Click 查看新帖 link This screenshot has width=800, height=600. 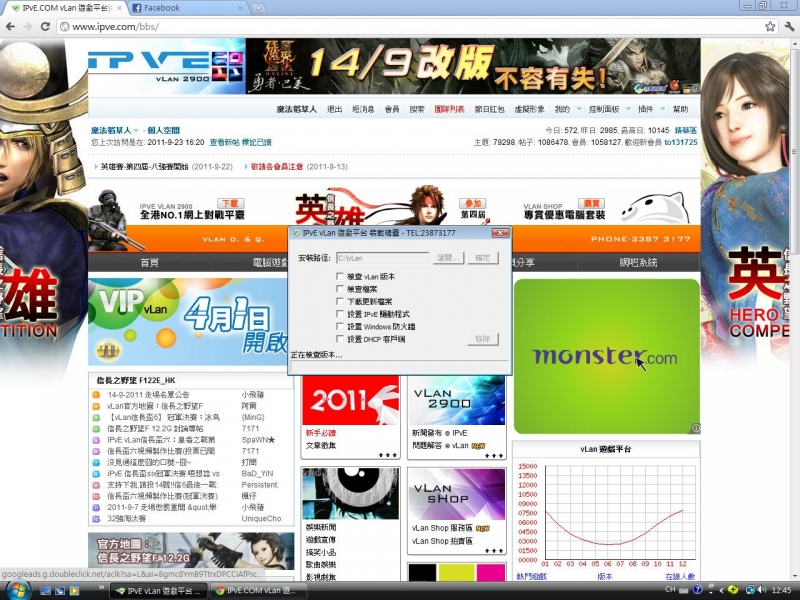(x=224, y=142)
